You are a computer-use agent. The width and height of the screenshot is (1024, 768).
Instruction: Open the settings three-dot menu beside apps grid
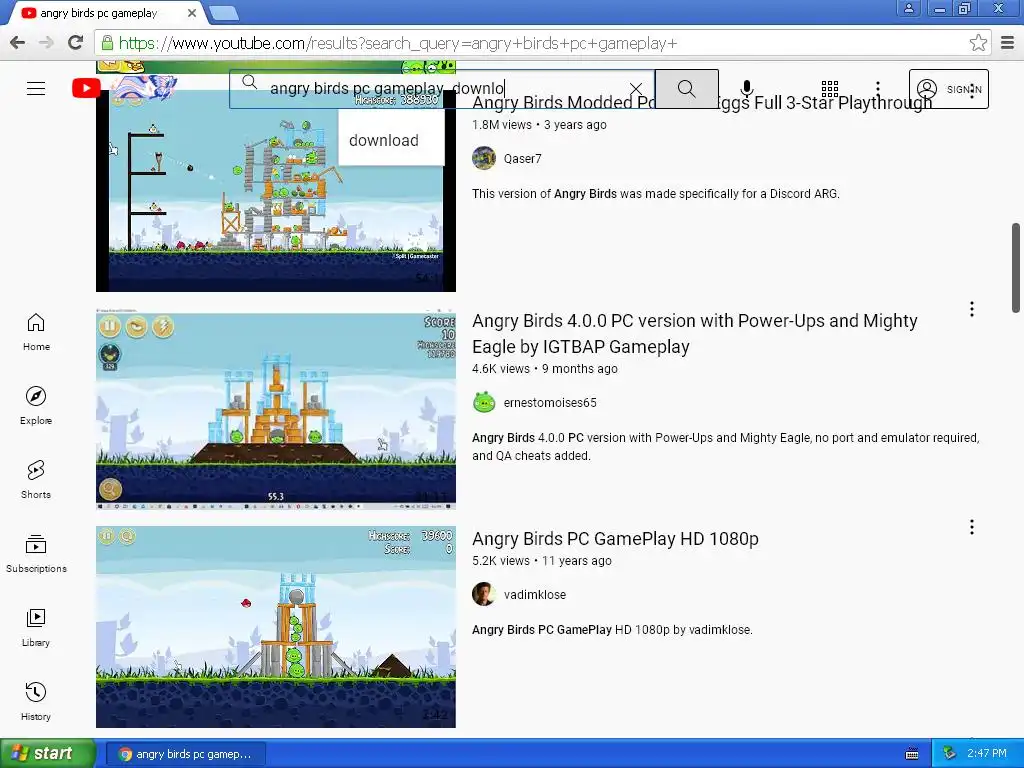coord(878,88)
